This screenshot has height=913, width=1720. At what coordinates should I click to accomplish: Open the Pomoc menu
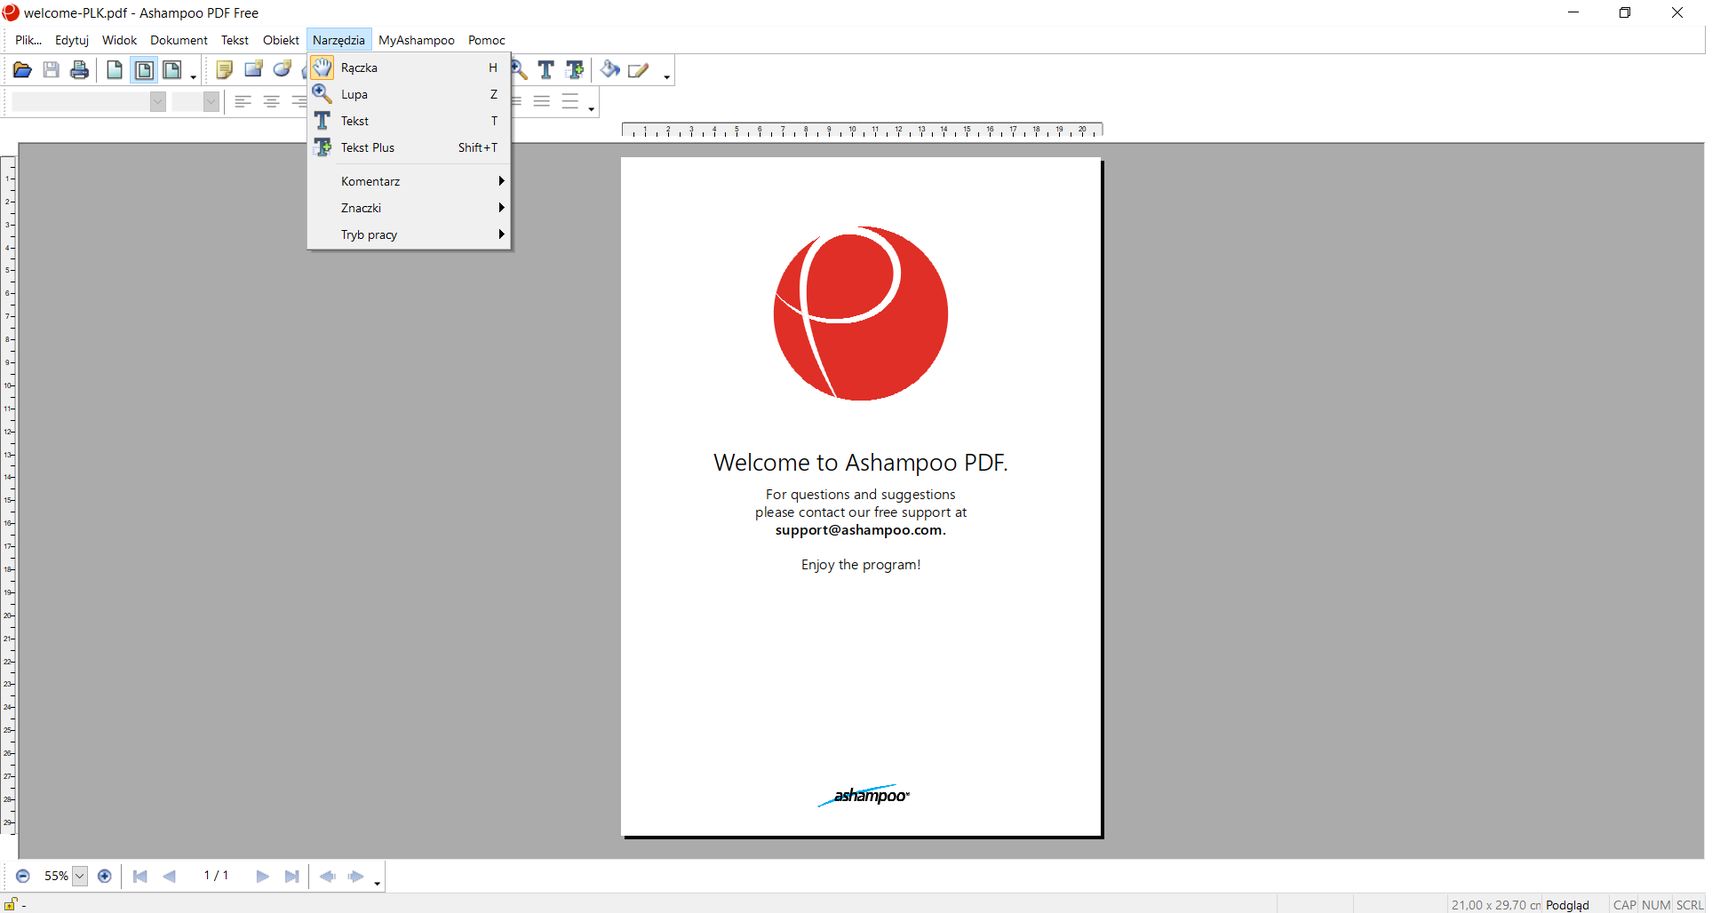click(487, 40)
